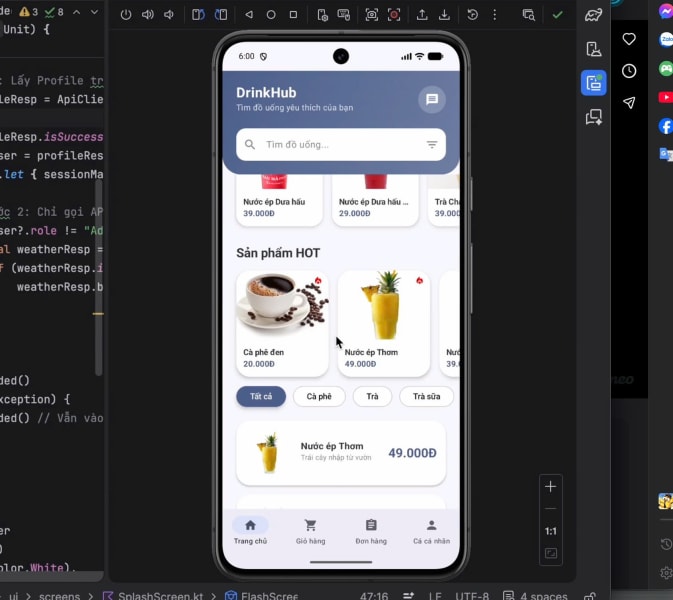Click the 3 warnings indicator in editor

tap(29, 12)
